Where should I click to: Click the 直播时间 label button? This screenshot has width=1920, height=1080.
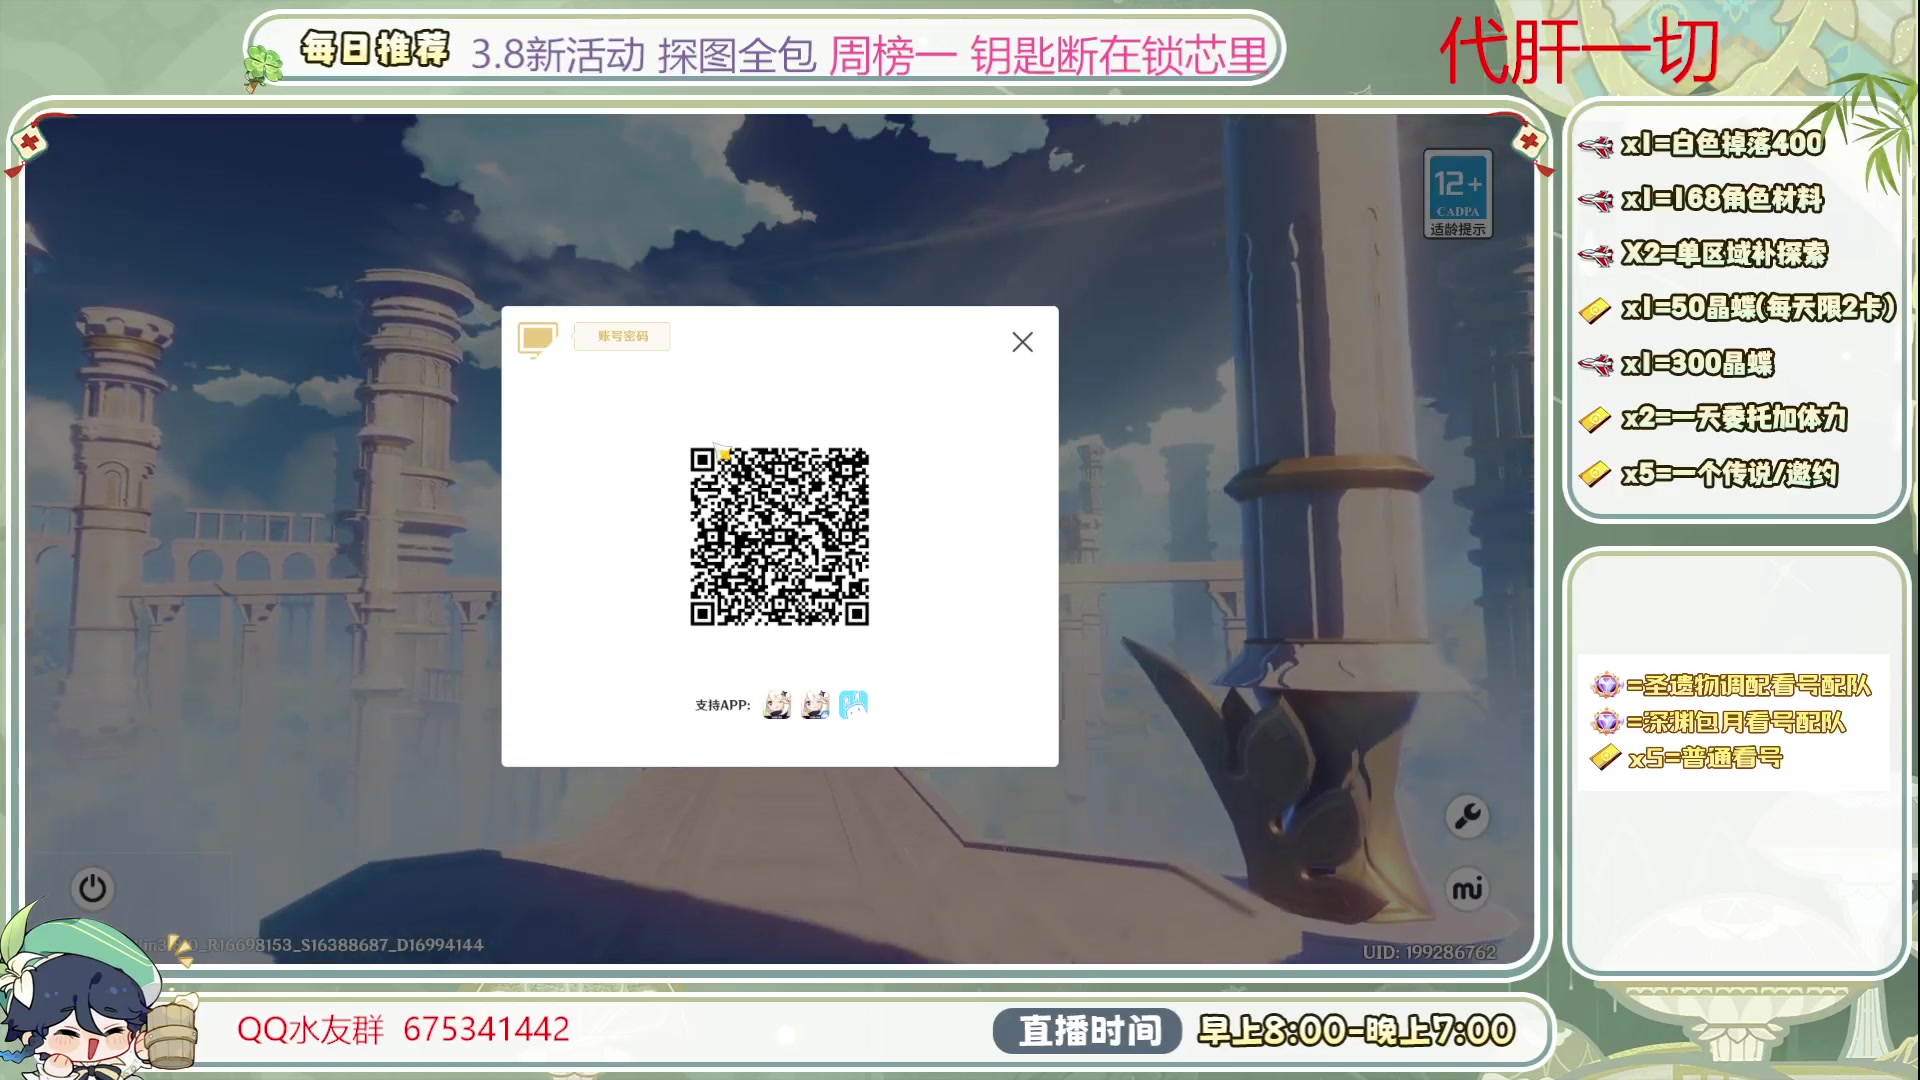[1088, 1029]
